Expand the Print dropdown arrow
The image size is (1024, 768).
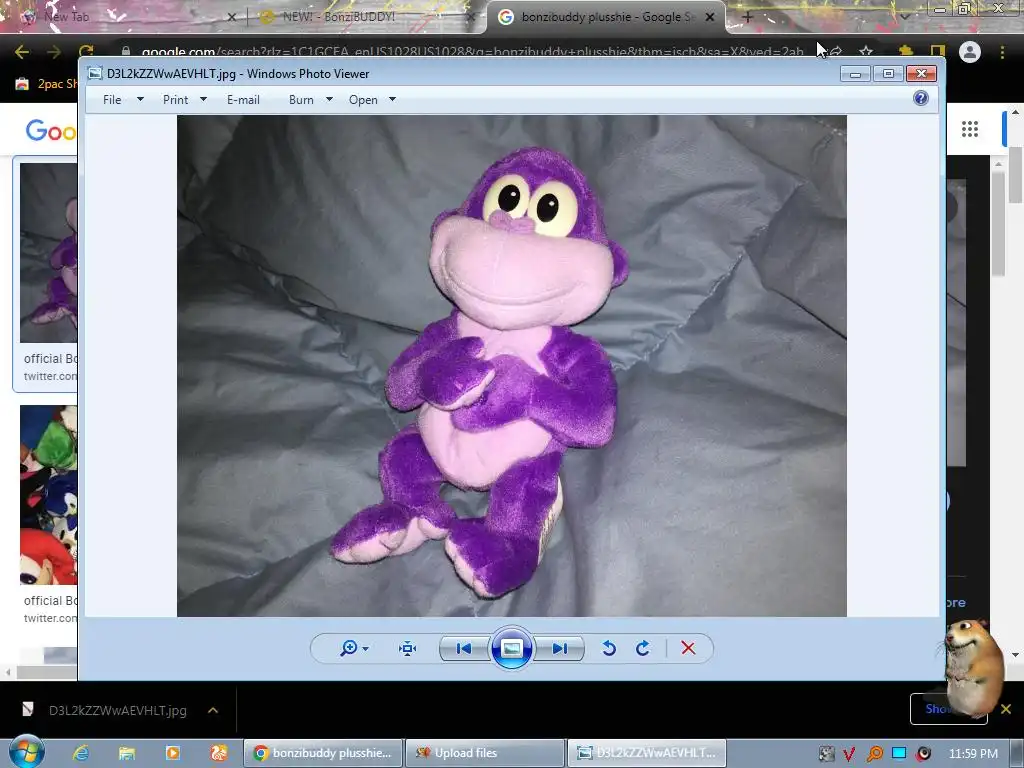click(x=203, y=99)
